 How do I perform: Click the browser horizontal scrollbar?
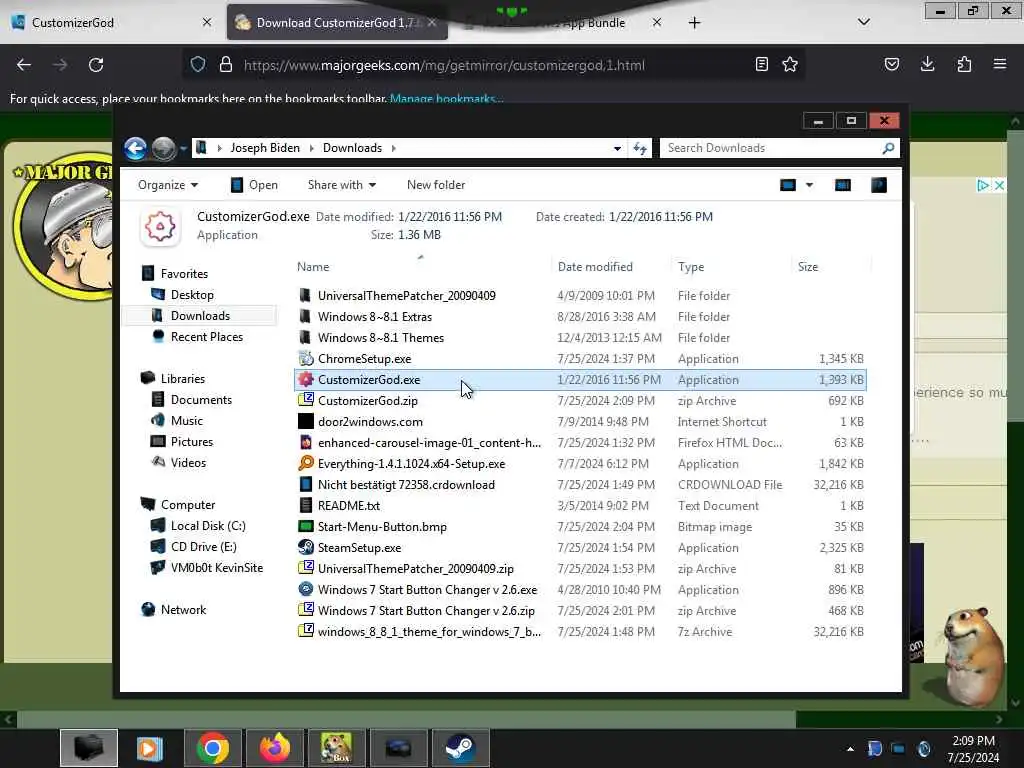click(406, 720)
